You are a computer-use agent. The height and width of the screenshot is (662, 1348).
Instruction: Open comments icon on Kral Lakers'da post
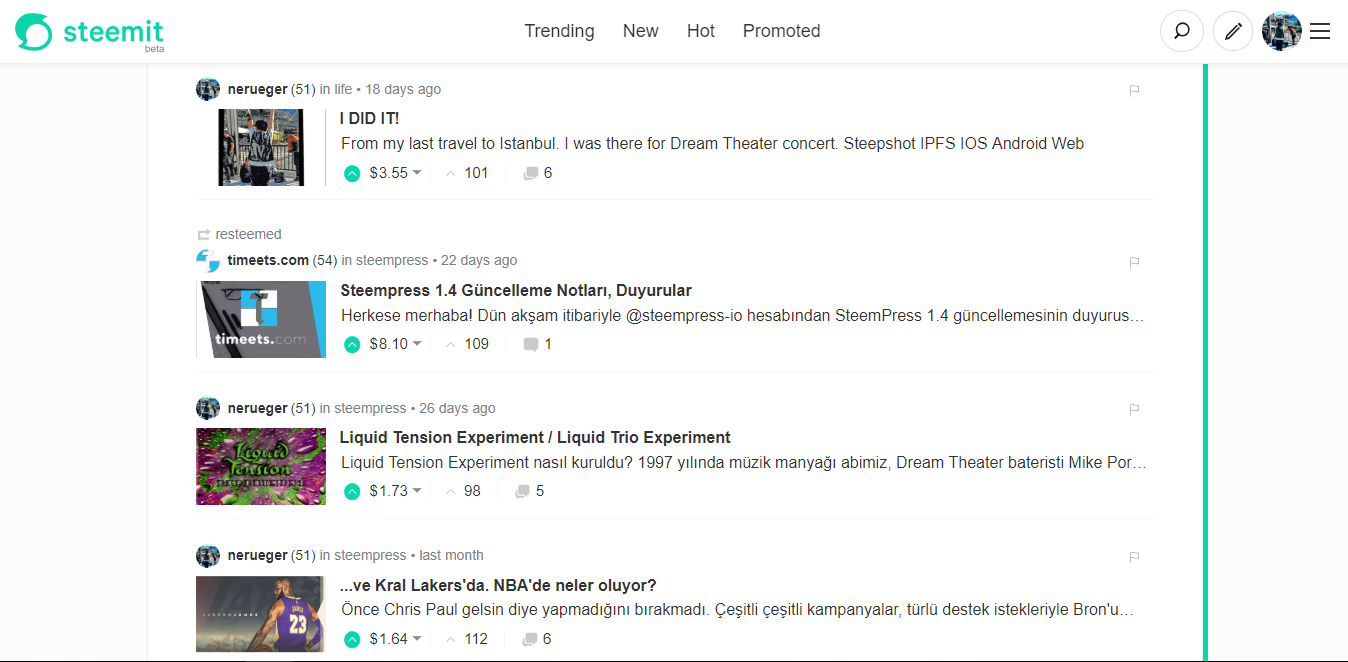(530, 639)
